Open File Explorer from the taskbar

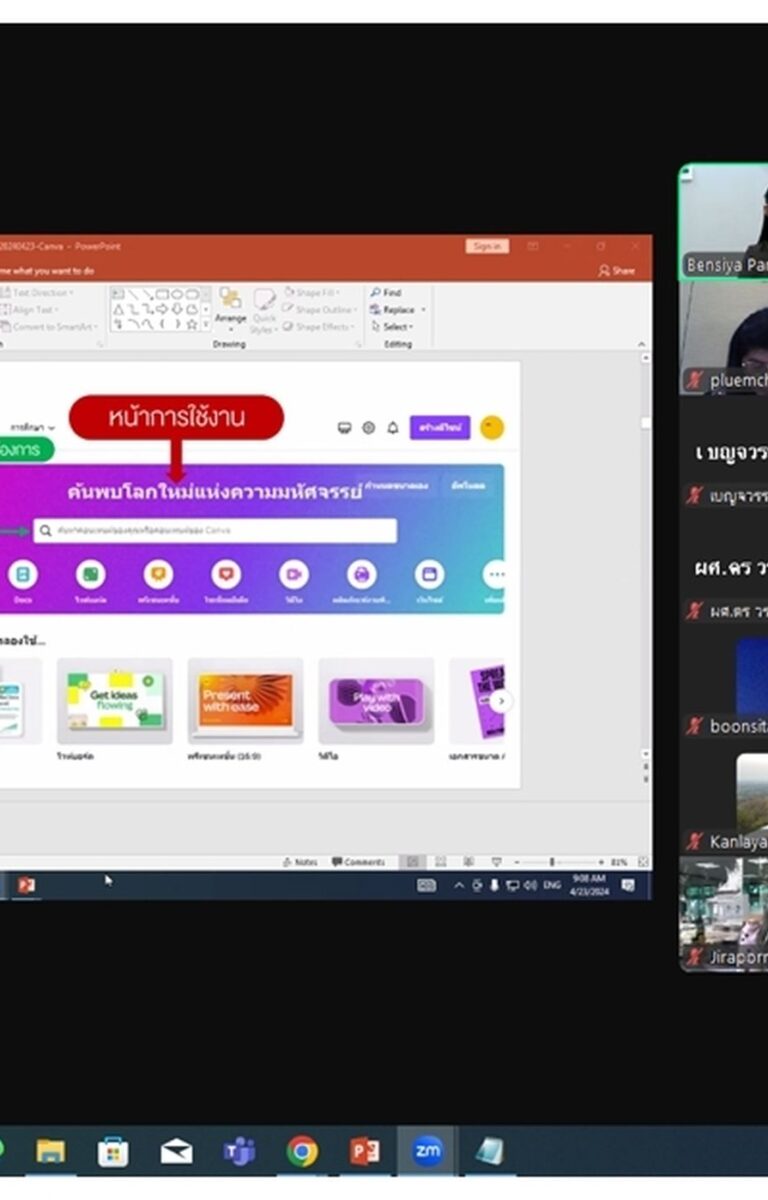pyautogui.click(x=50, y=1152)
